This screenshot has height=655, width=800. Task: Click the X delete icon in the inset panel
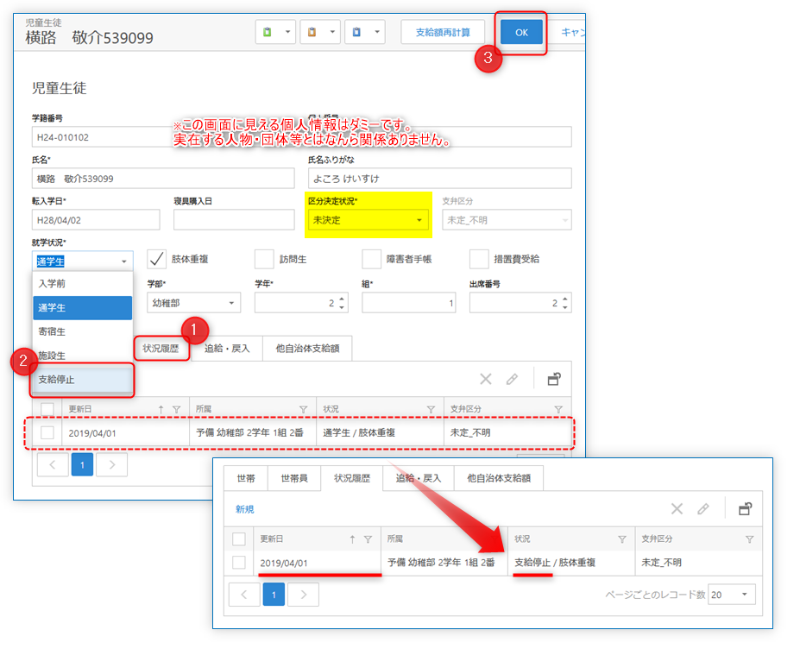677,509
